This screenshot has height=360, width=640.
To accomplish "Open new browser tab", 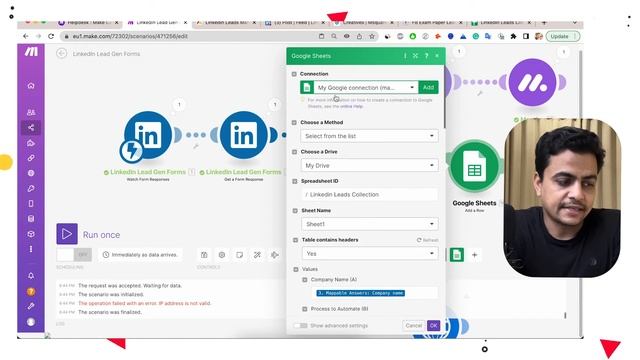I will coord(544,22).
